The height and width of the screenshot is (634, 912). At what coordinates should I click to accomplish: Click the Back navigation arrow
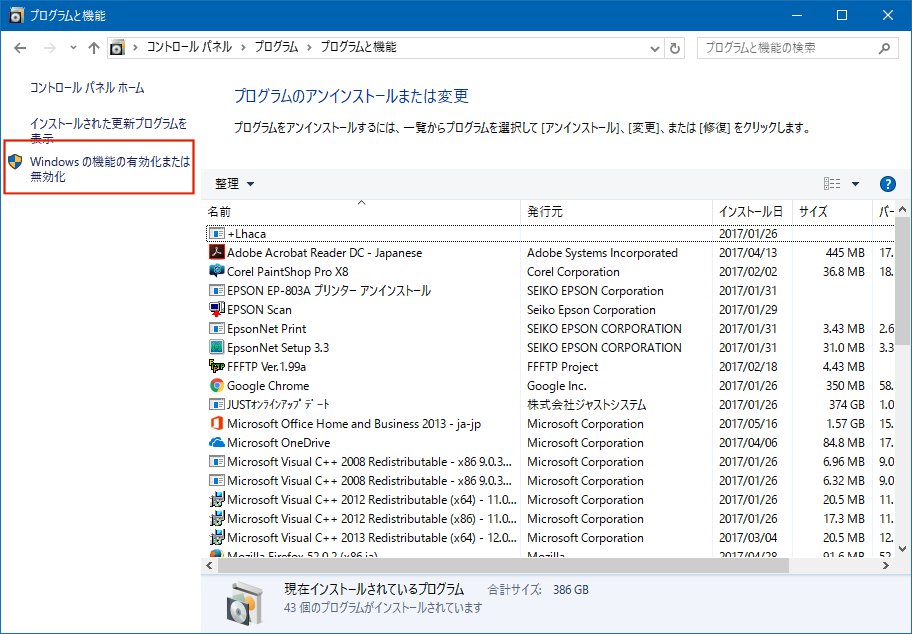(x=20, y=48)
